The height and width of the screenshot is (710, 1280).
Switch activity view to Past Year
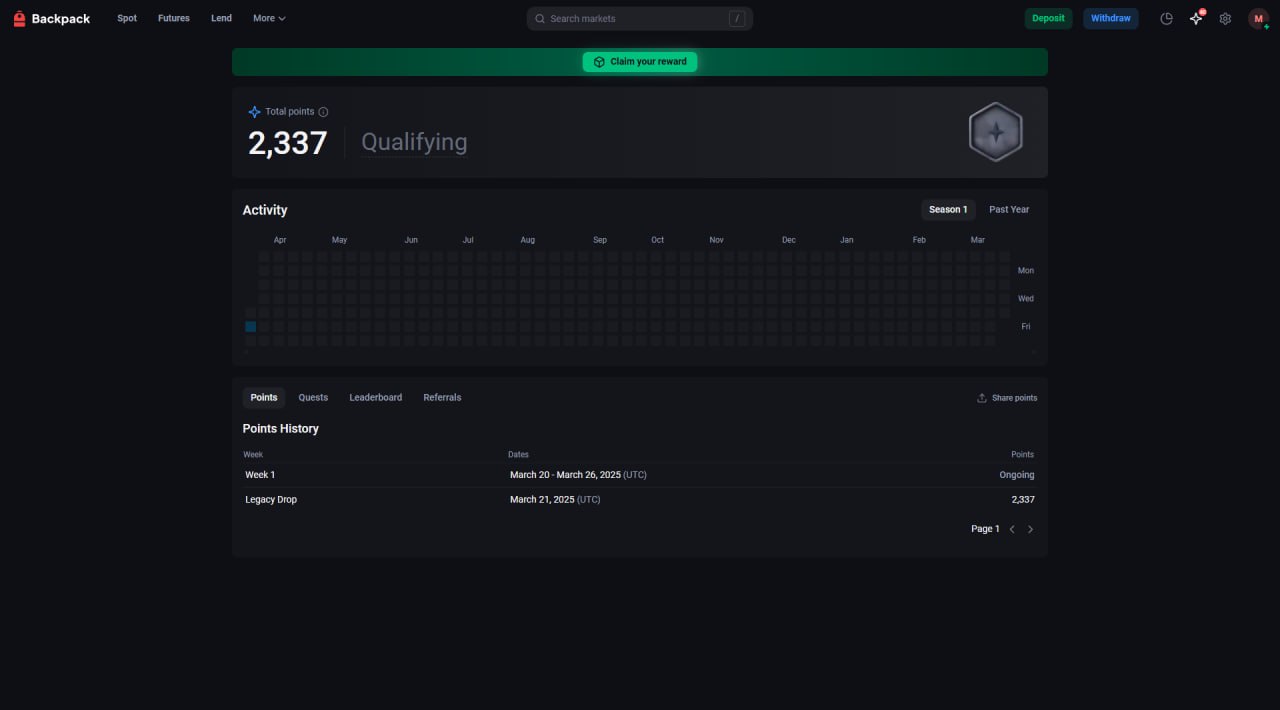tap(1009, 209)
